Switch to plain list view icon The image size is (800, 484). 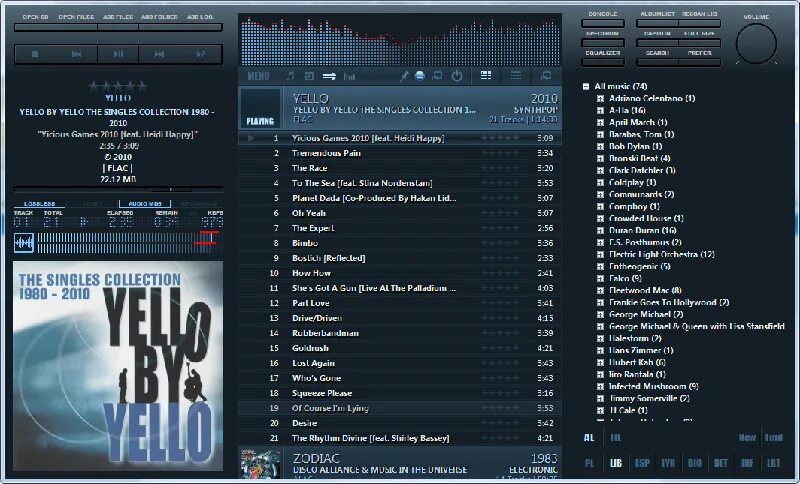[x=516, y=75]
